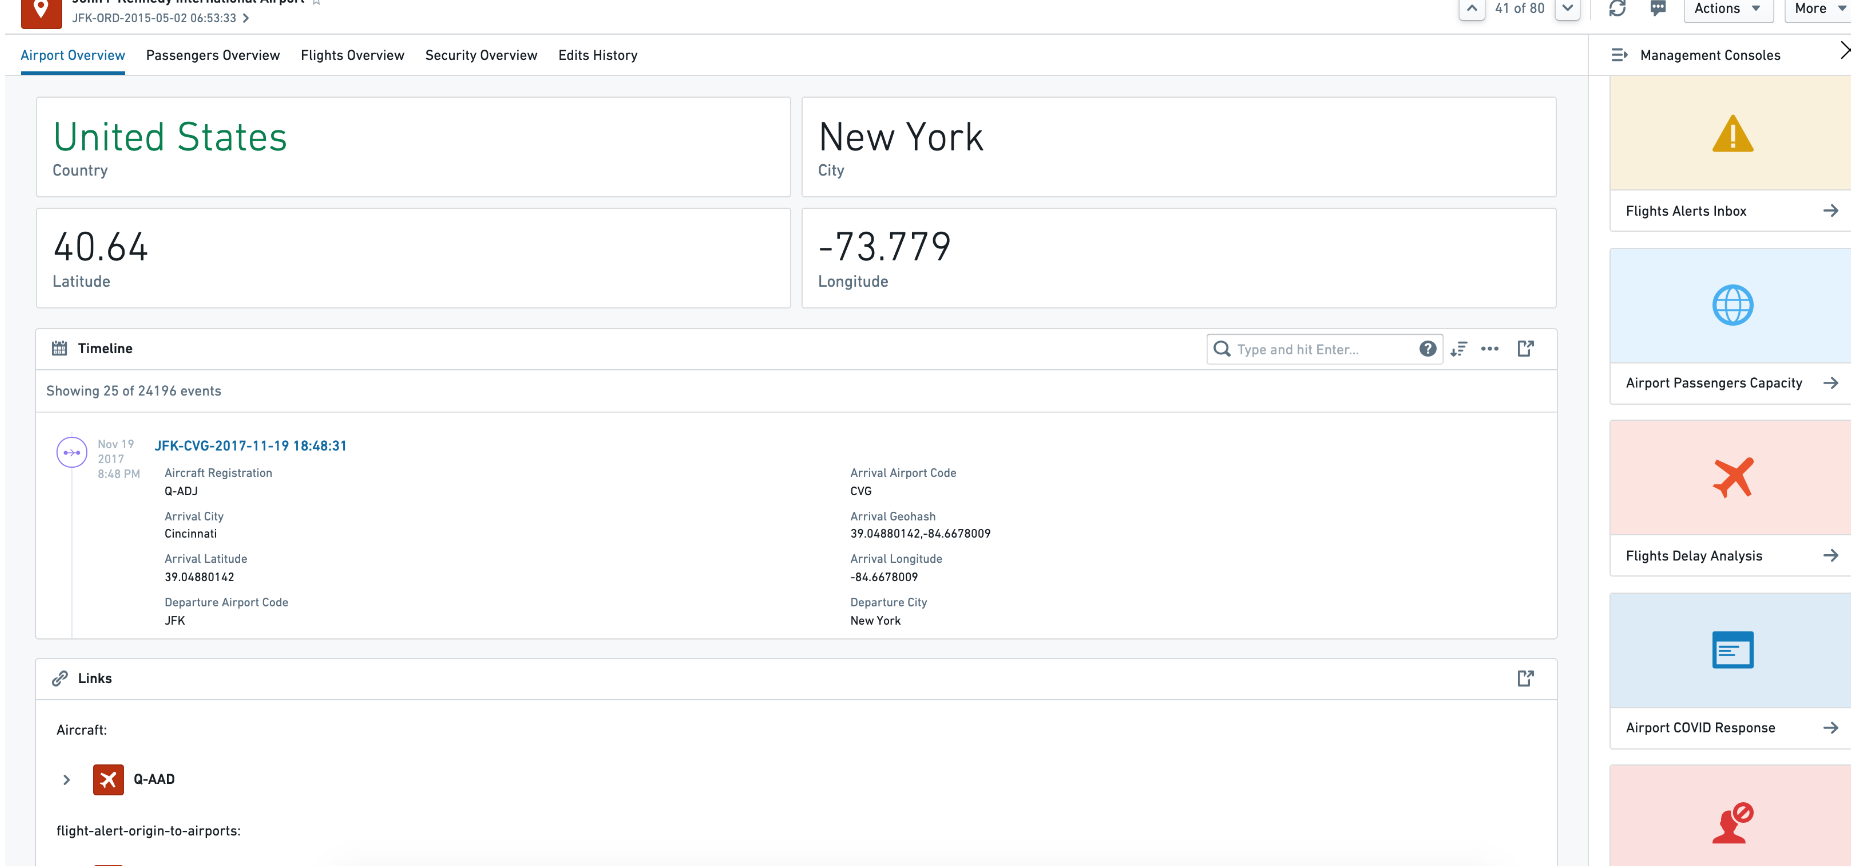Open the comments speech bubble icon
1851x866 pixels.
click(x=1658, y=9)
